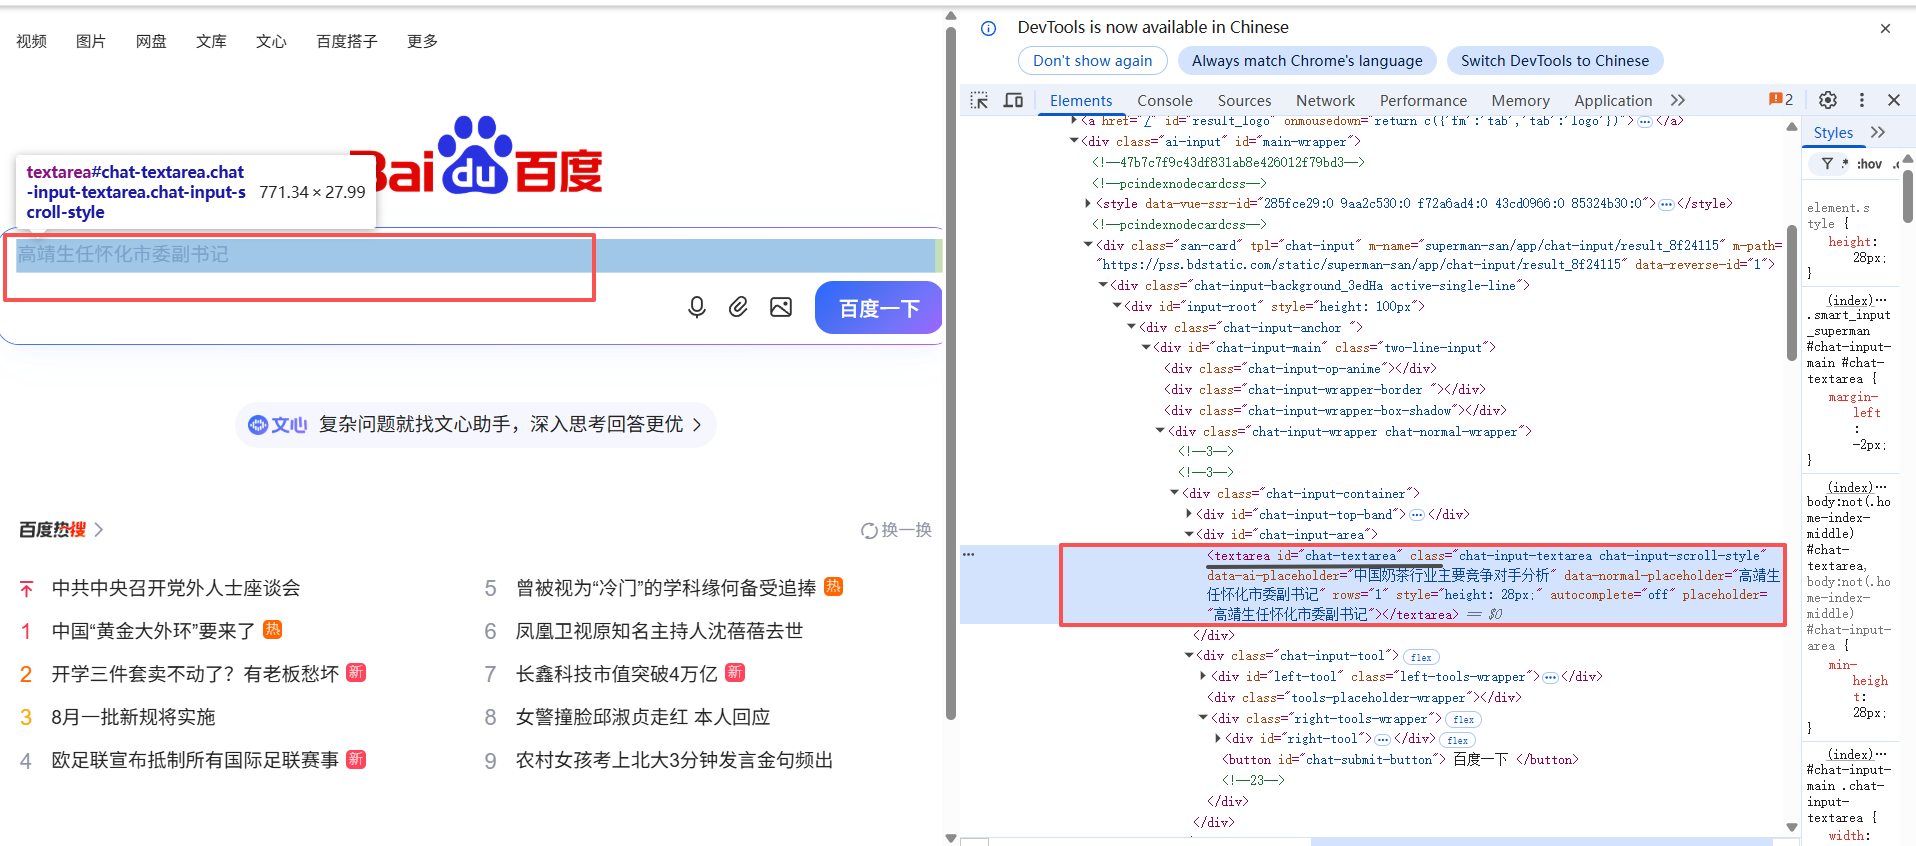The height and width of the screenshot is (846, 1916).
Task: Collapse the san-card chat-input div node
Action: click(x=1089, y=245)
